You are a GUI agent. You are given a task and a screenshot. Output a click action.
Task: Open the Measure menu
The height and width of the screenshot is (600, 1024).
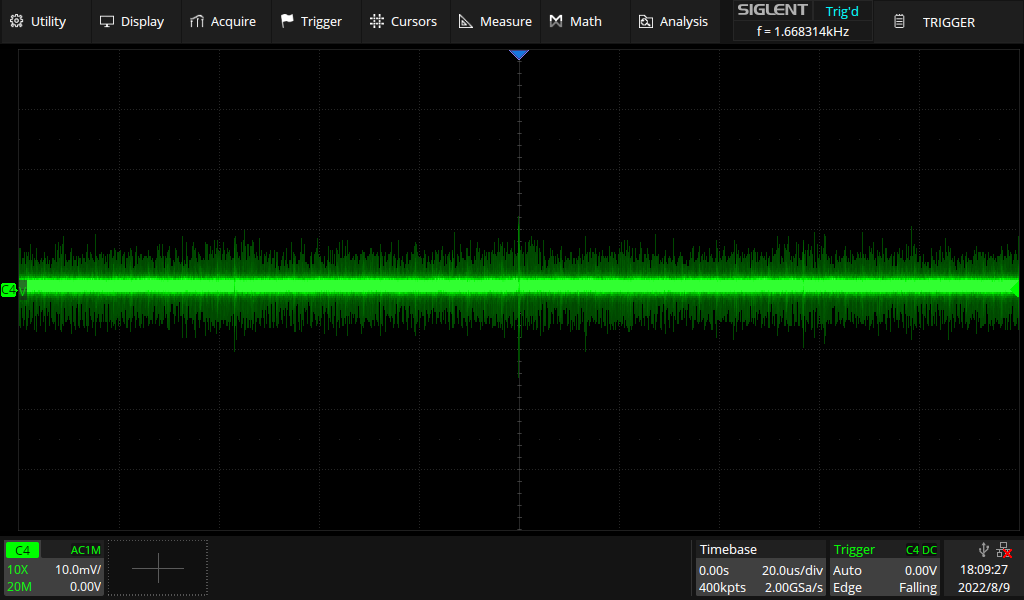coord(496,22)
